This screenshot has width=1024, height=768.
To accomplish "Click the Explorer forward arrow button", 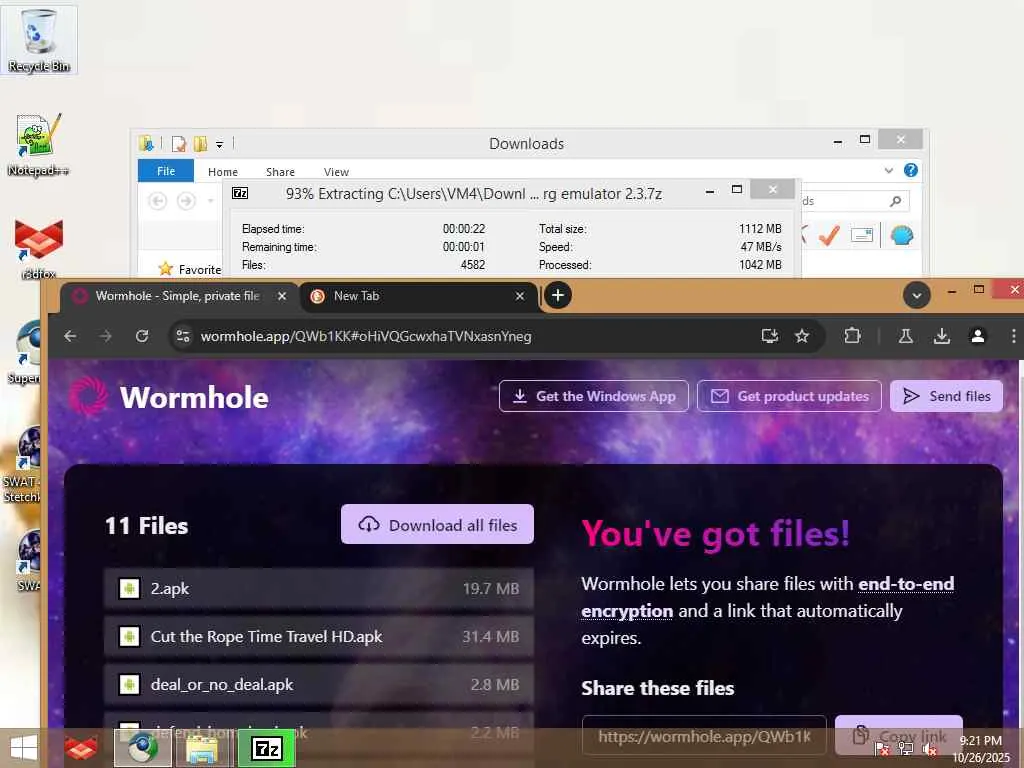I will tap(186, 201).
